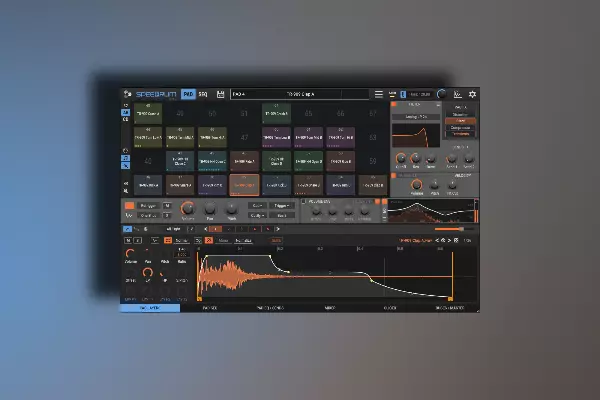
Task: Select the empty pad numbered 47
Action: pyautogui.click(x=244, y=137)
